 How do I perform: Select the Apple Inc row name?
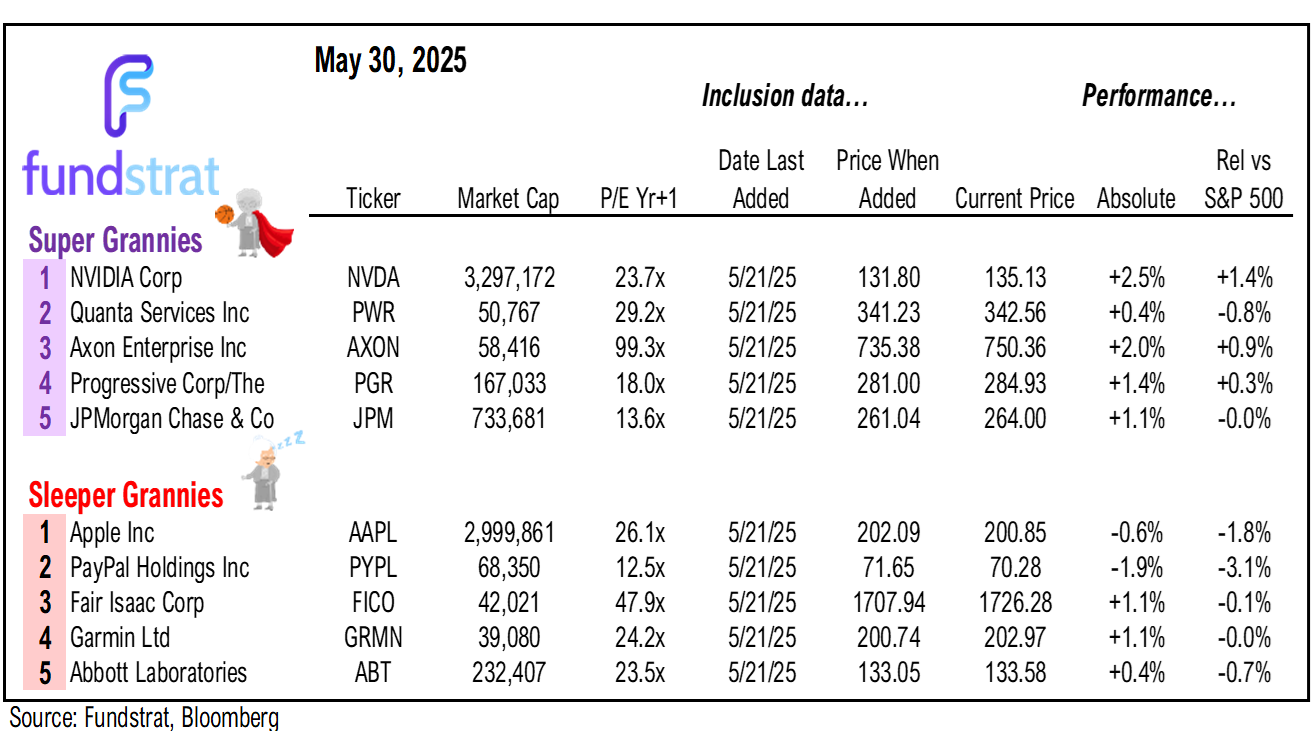click(x=112, y=533)
